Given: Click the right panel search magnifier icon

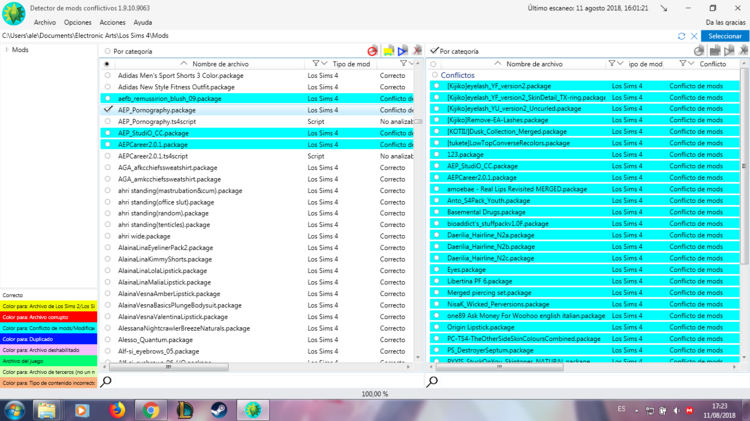Looking at the screenshot, I should click(432, 381).
